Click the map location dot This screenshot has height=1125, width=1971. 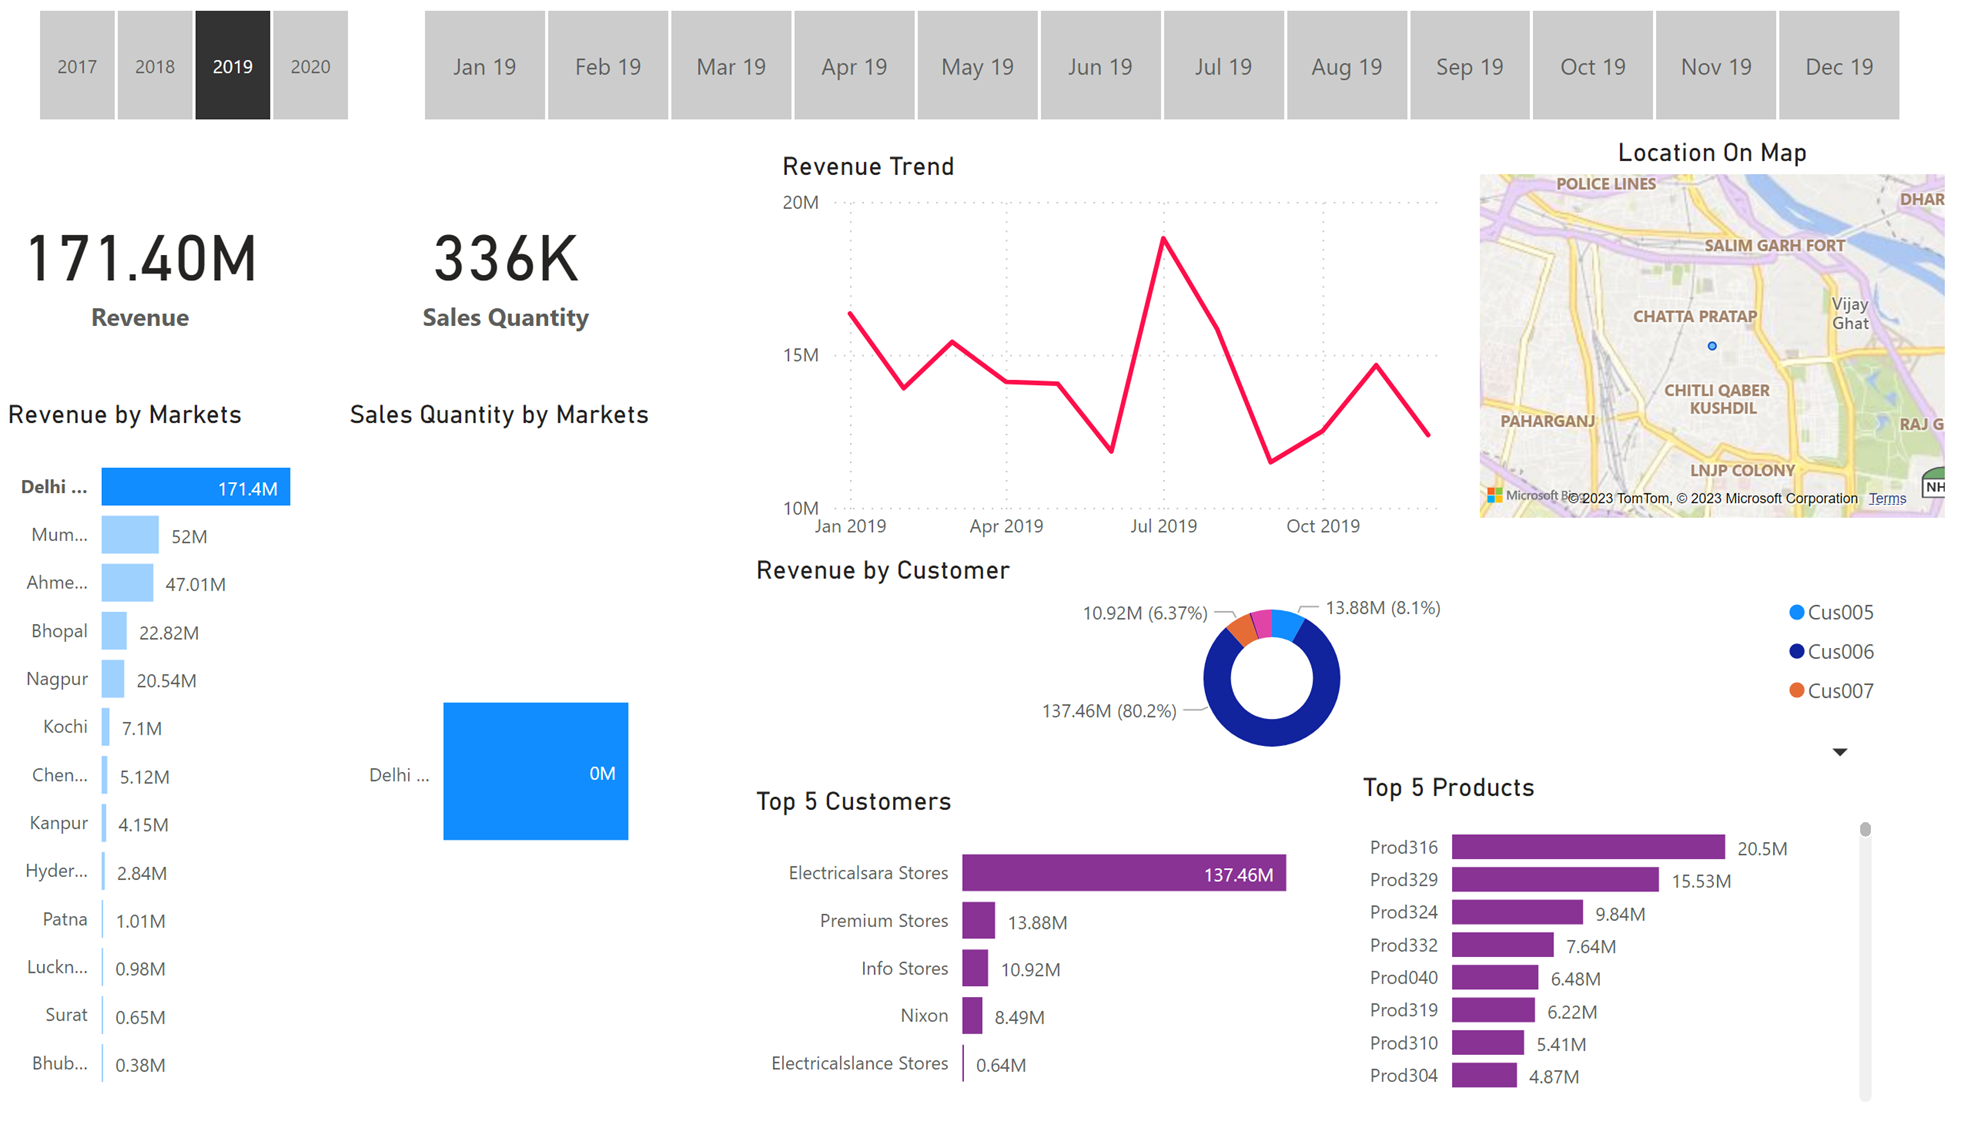1711,346
